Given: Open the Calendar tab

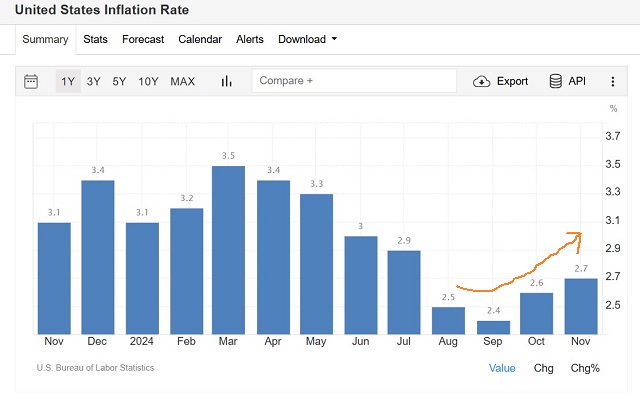Looking at the screenshot, I should [x=200, y=39].
